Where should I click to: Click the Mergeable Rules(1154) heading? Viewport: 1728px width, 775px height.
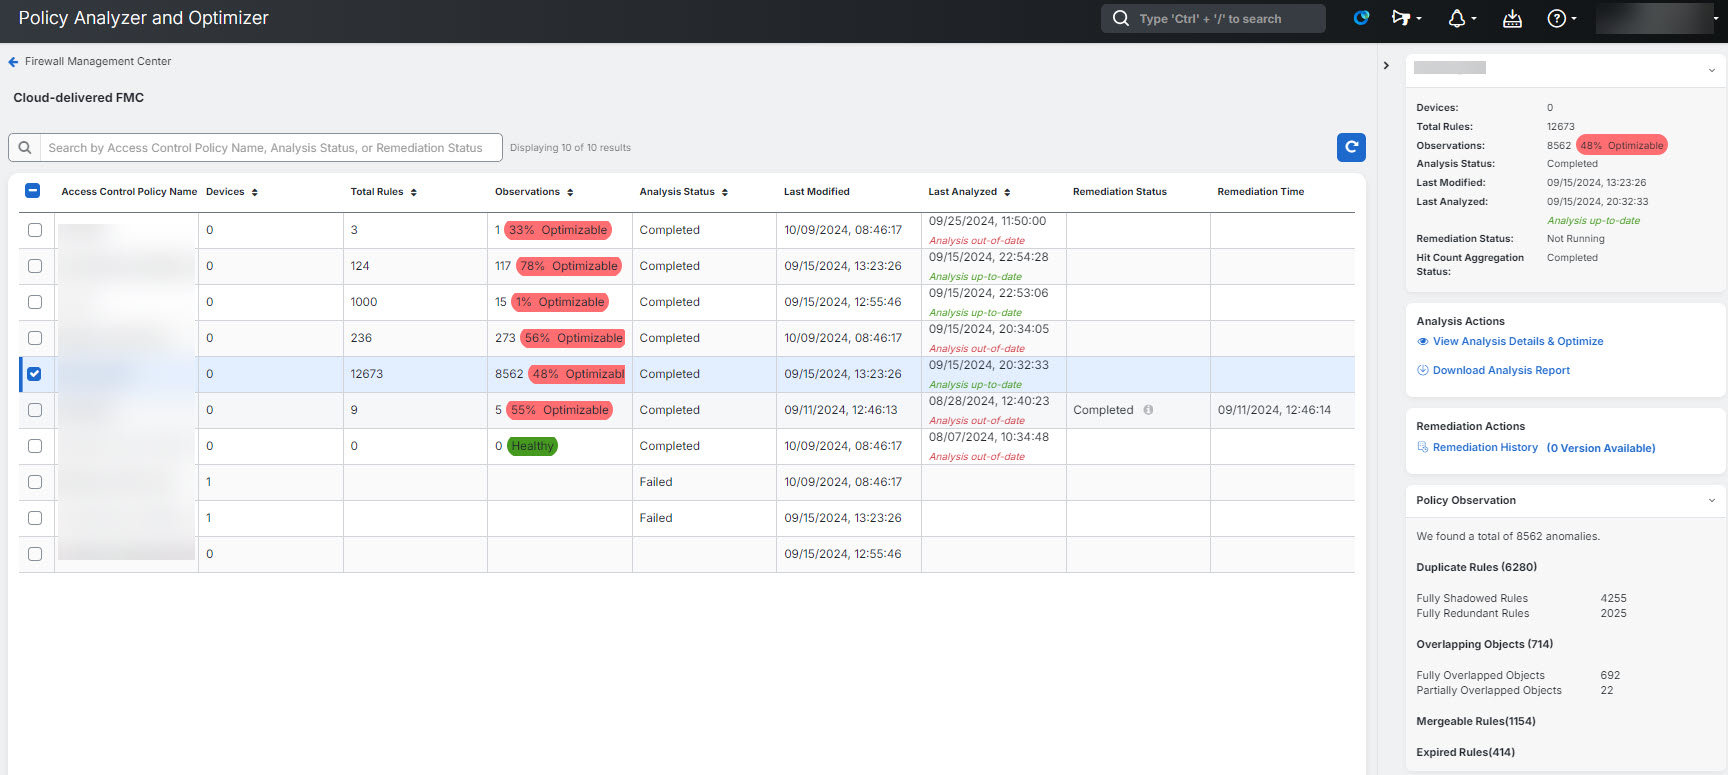[1476, 721]
